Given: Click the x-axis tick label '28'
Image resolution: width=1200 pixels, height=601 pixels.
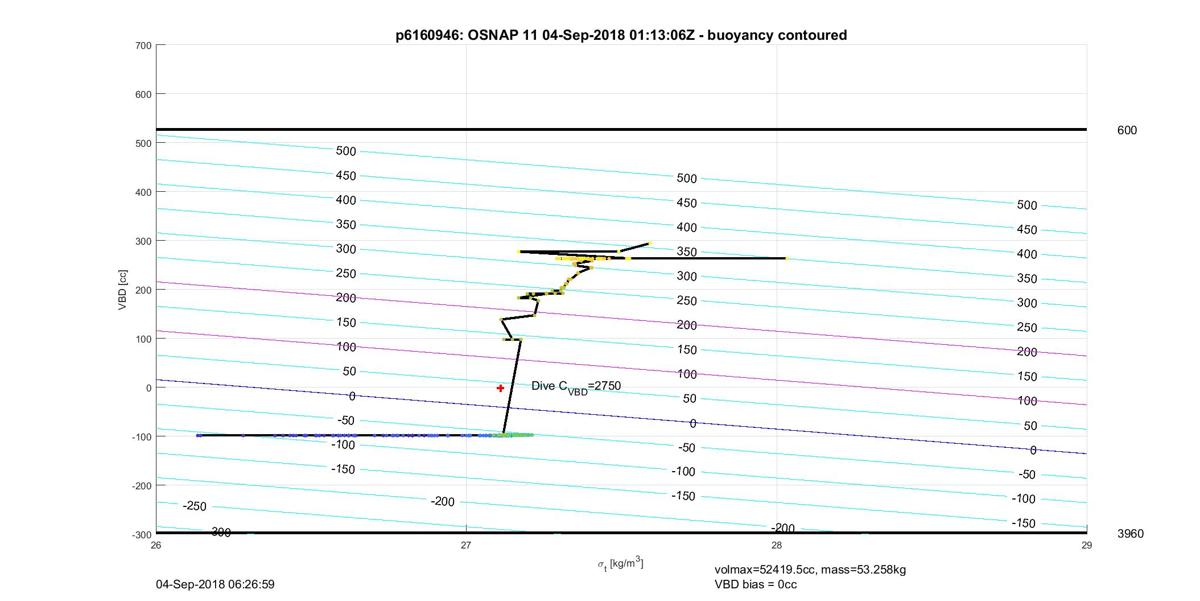Looking at the screenshot, I should tap(776, 545).
